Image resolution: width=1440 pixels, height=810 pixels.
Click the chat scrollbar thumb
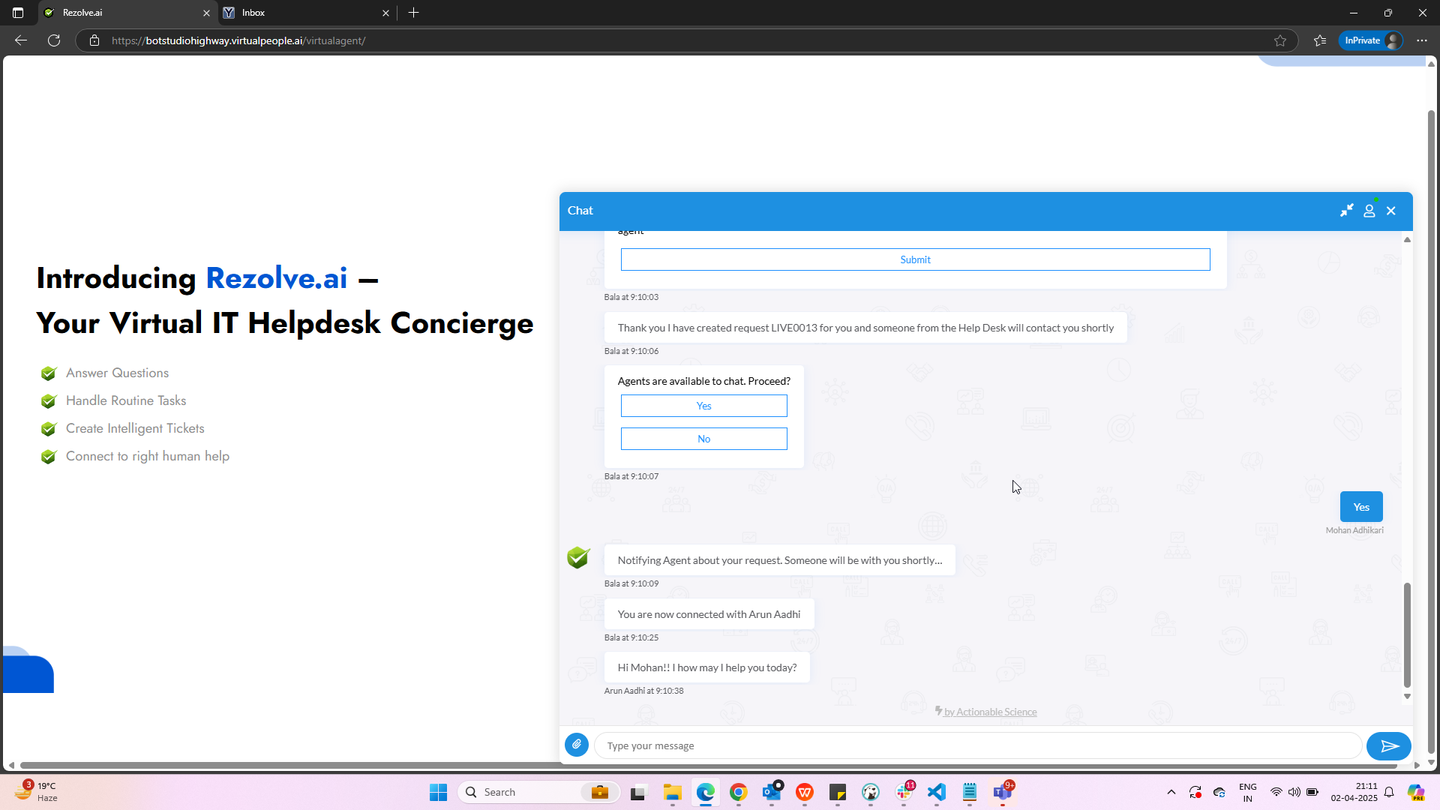click(1407, 636)
